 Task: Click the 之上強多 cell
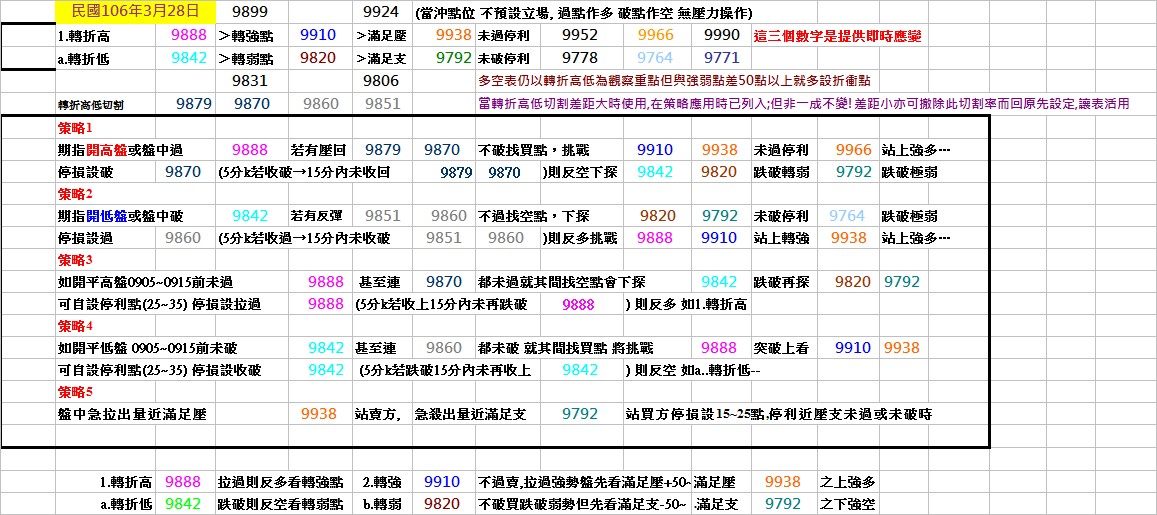click(x=848, y=483)
